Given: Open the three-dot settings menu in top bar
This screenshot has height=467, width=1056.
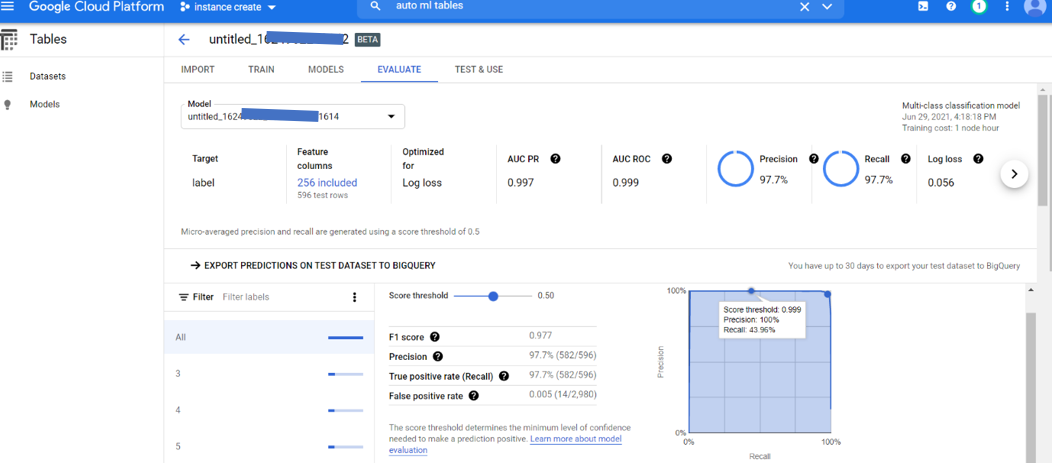Looking at the screenshot, I should point(1007,6).
